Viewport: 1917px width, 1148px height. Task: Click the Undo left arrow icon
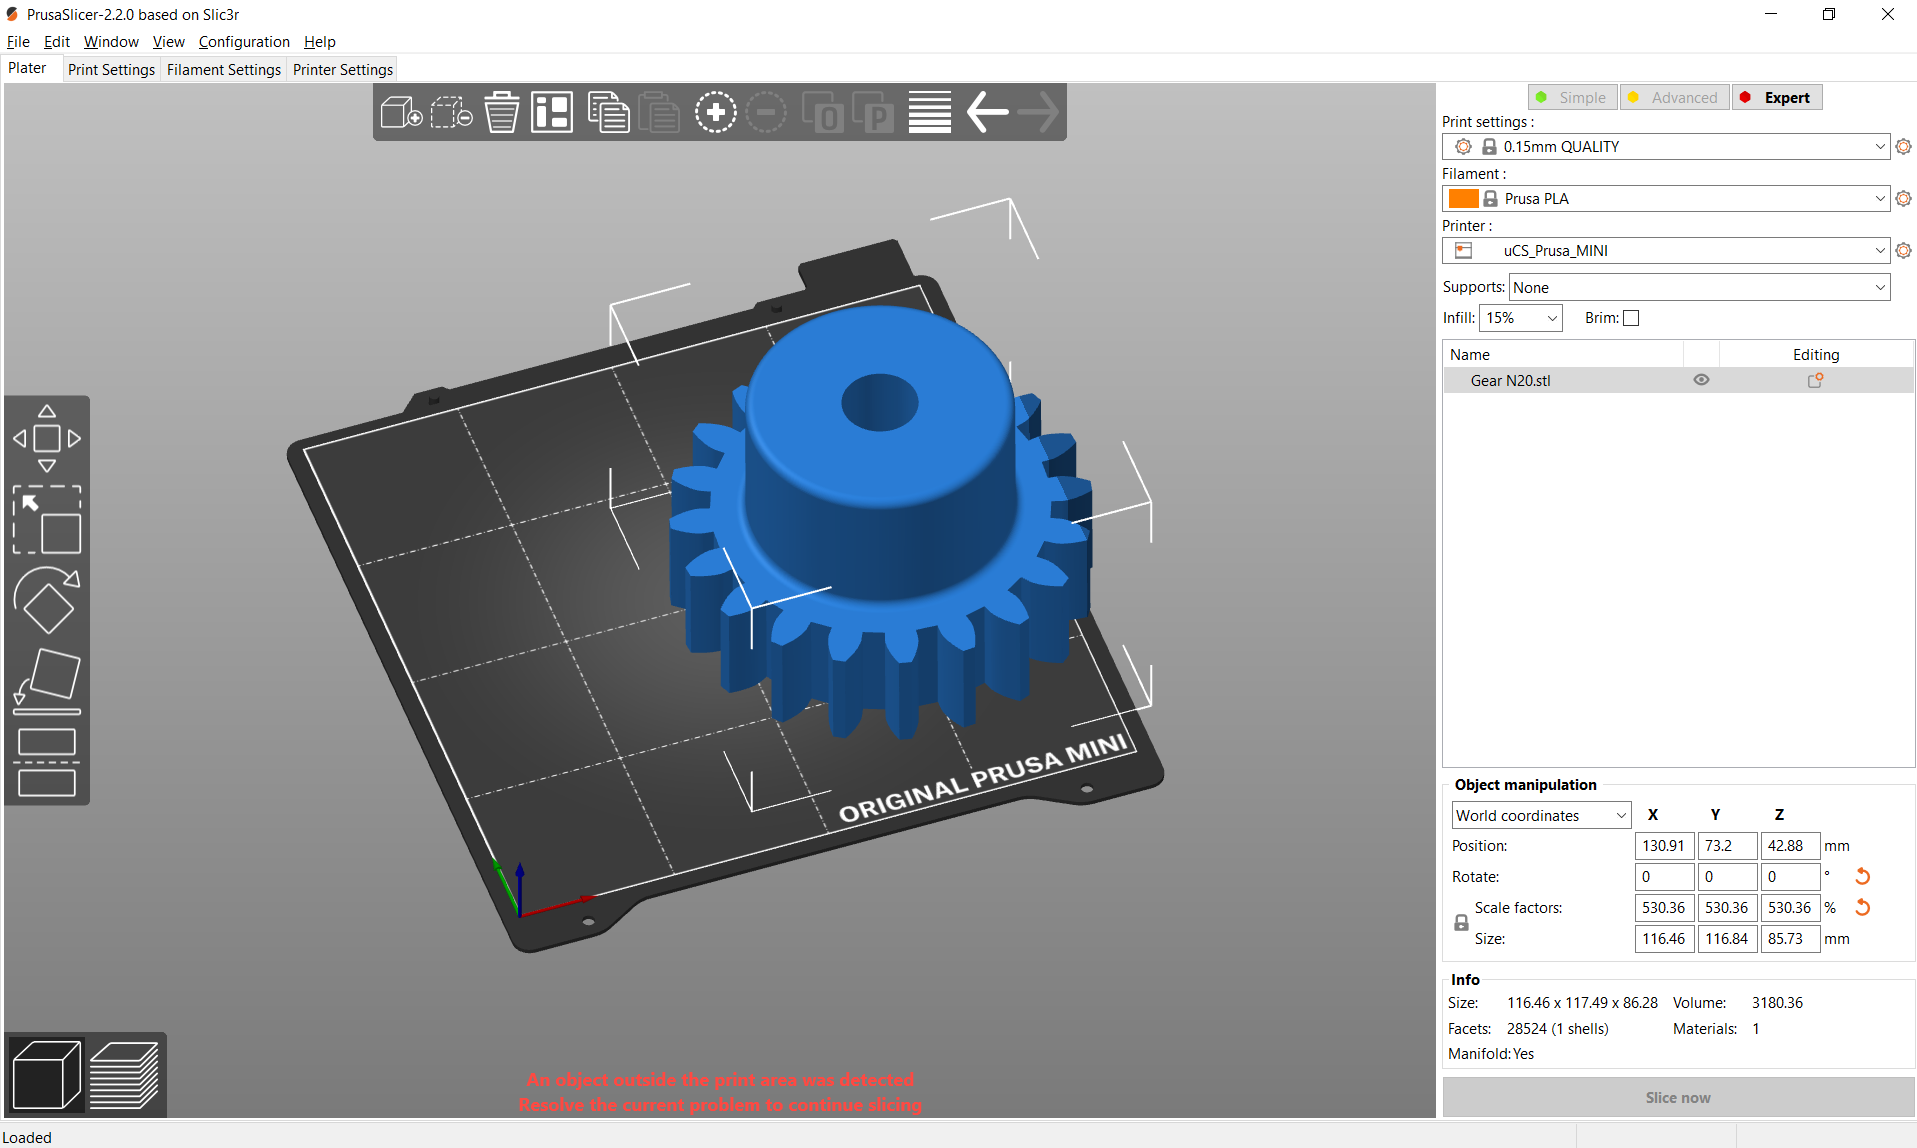coord(987,112)
